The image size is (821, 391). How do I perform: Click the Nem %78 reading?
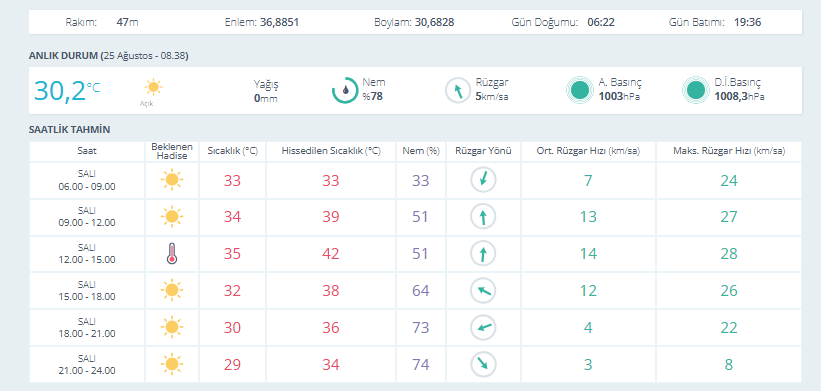pos(374,89)
